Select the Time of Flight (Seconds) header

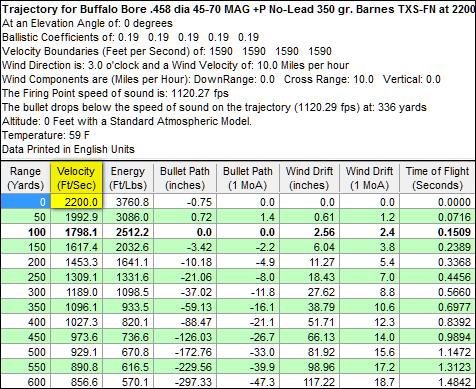click(x=437, y=178)
